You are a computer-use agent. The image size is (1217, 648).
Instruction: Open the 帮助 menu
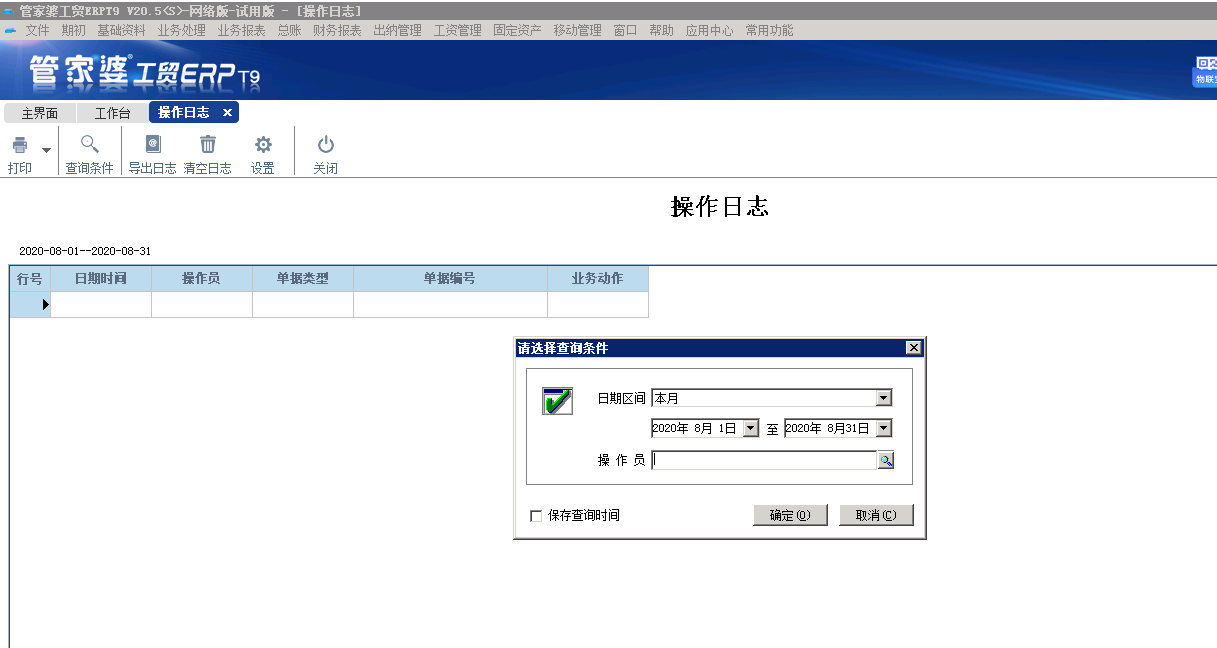[661, 30]
